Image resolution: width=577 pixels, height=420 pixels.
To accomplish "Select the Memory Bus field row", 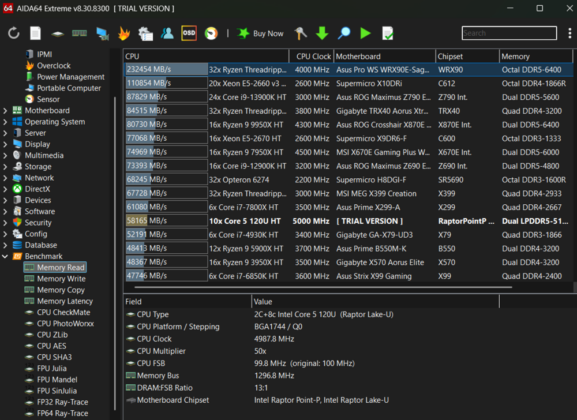I will (x=311, y=375).
